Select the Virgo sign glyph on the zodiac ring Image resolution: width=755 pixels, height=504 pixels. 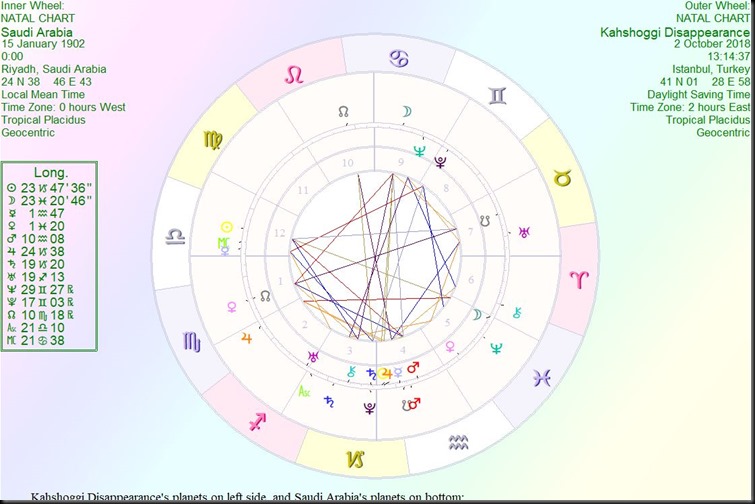point(213,140)
